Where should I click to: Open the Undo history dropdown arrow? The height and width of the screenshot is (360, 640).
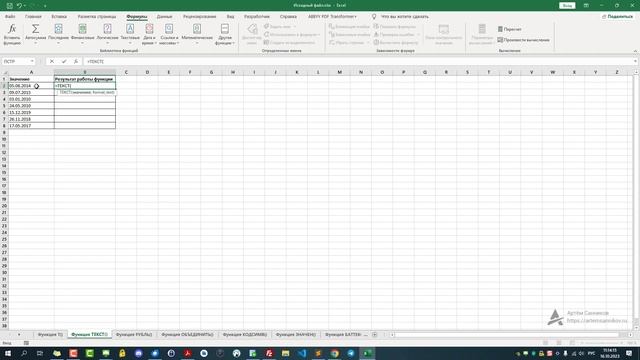coord(24,6)
